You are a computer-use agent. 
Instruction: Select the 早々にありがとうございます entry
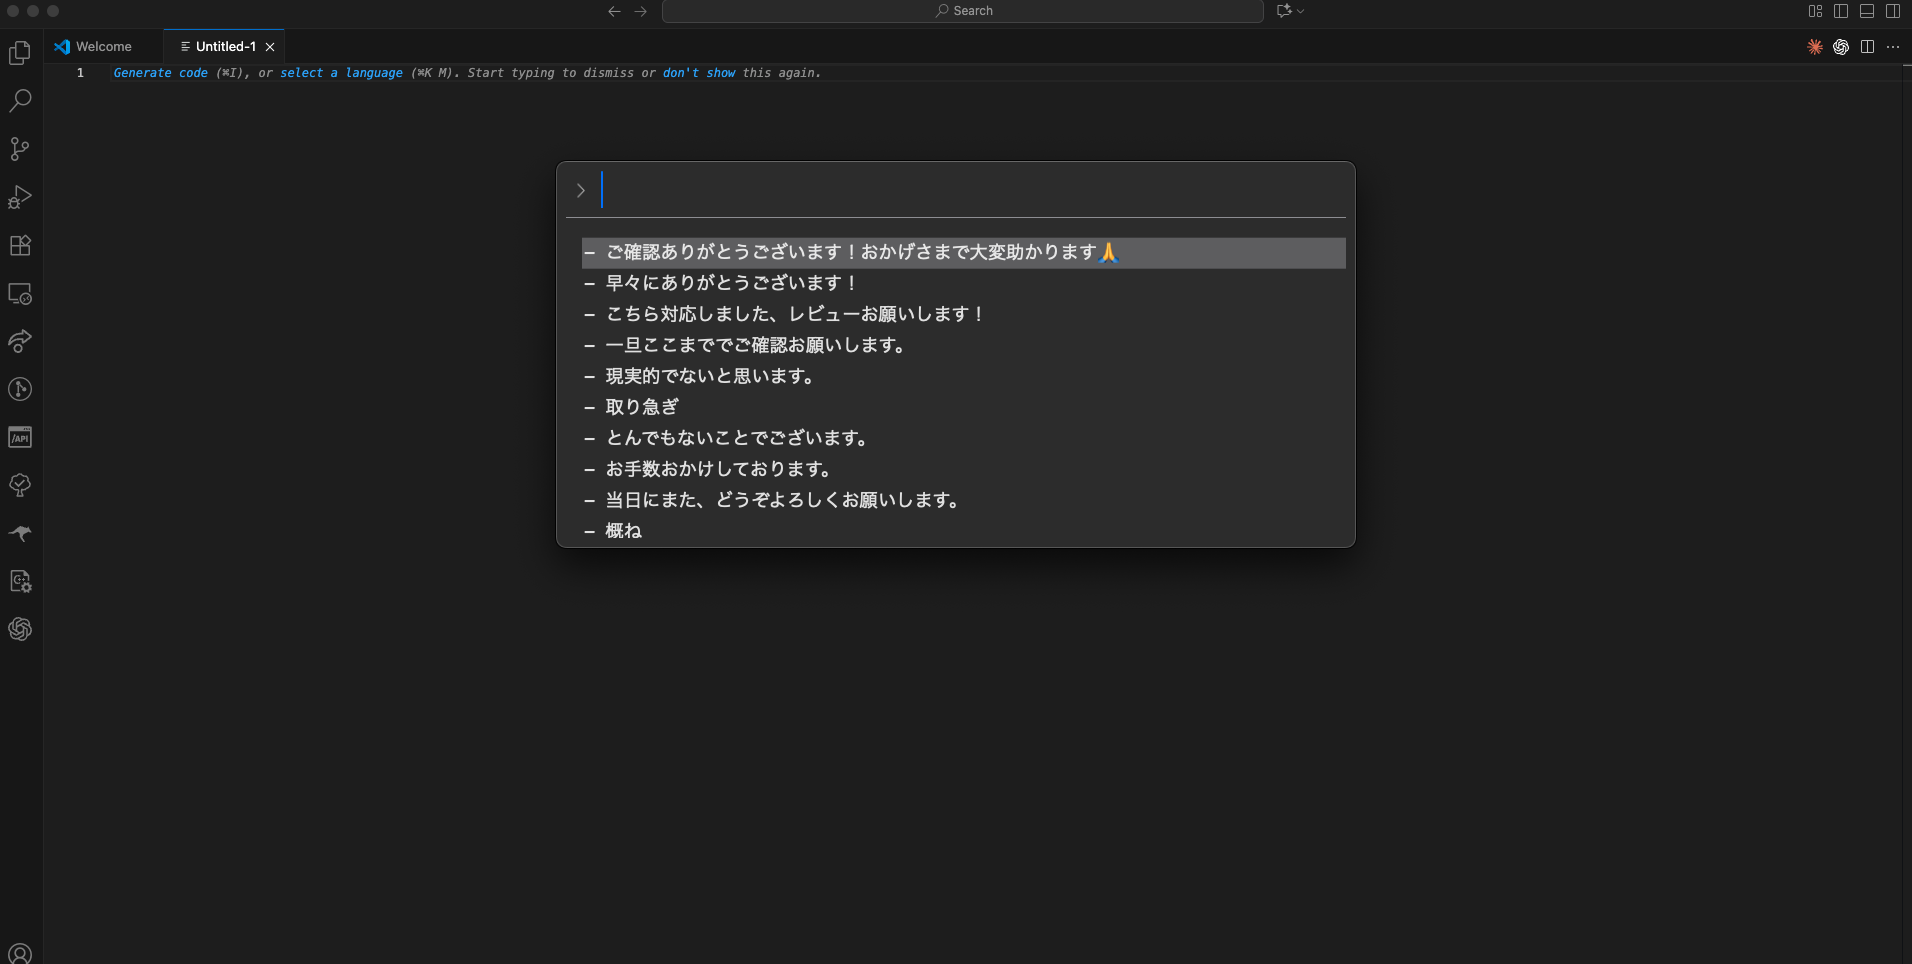pyautogui.click(x=964, y=284)
